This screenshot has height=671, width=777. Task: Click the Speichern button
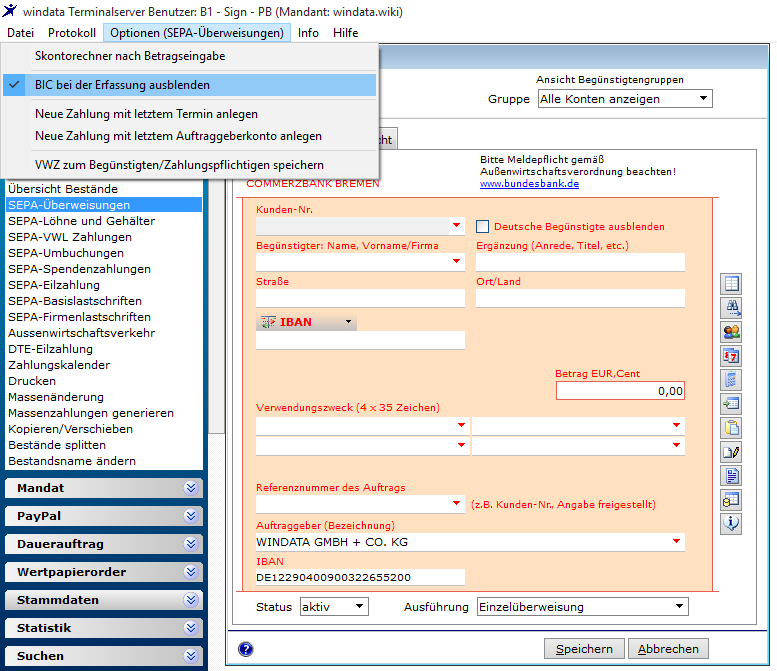click(x=584, y=649)
